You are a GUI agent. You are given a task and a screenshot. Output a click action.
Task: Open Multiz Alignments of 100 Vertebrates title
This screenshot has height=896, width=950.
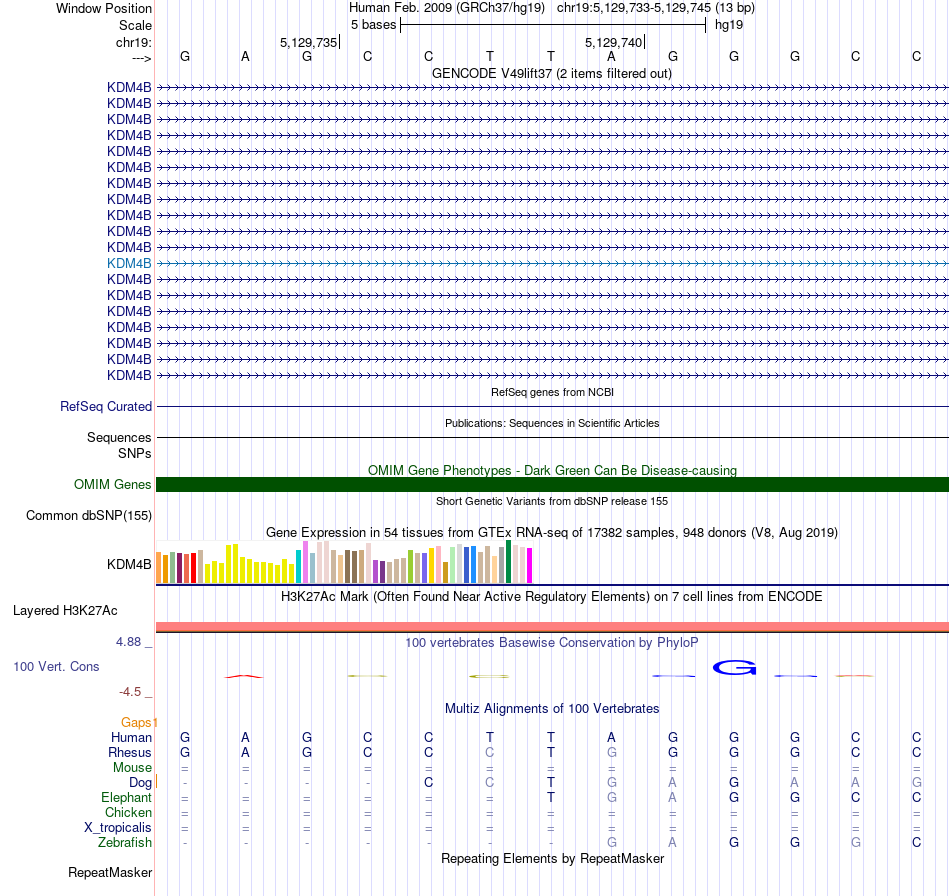(x=552, y=708)
